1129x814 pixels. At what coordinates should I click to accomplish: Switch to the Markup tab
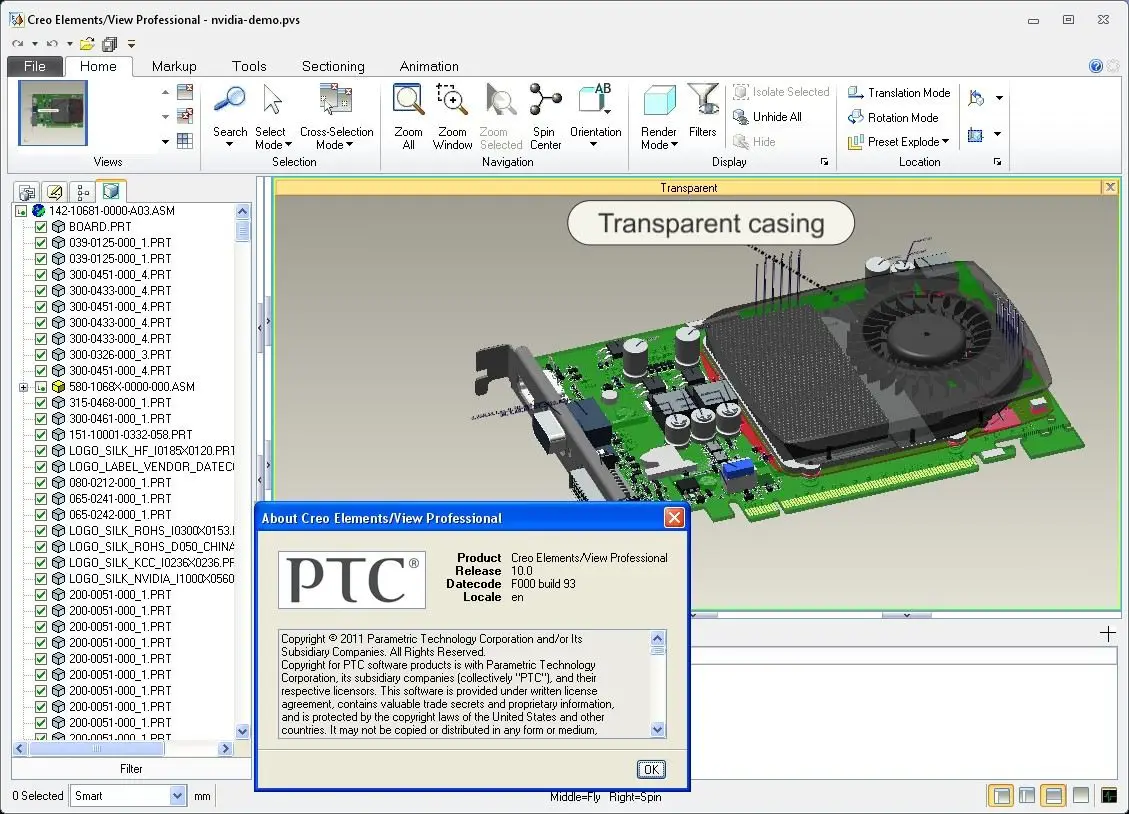coord(174,66)
